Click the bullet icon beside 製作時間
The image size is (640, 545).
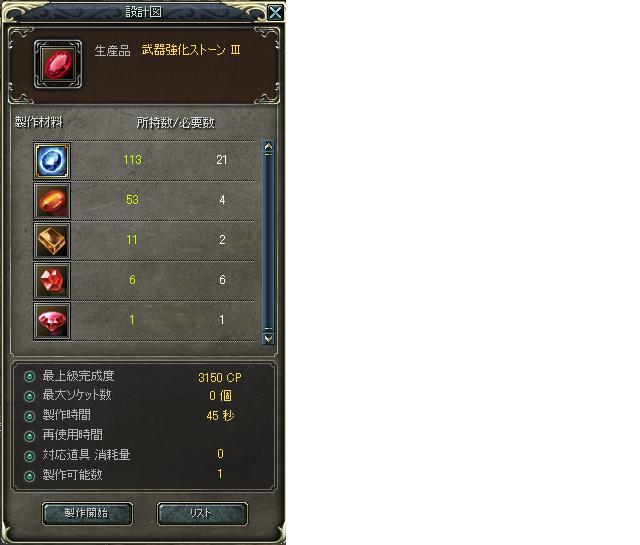29,416
